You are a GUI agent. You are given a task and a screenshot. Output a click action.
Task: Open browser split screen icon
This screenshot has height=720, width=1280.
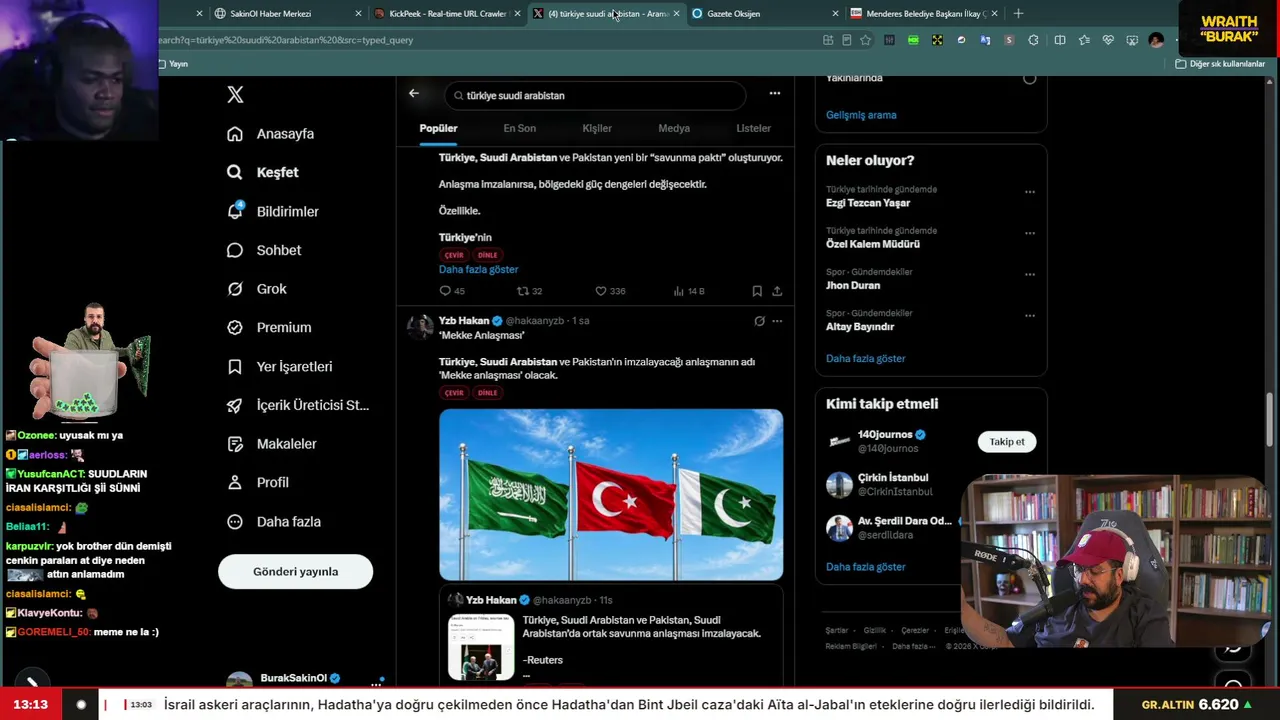(1060, 40)
